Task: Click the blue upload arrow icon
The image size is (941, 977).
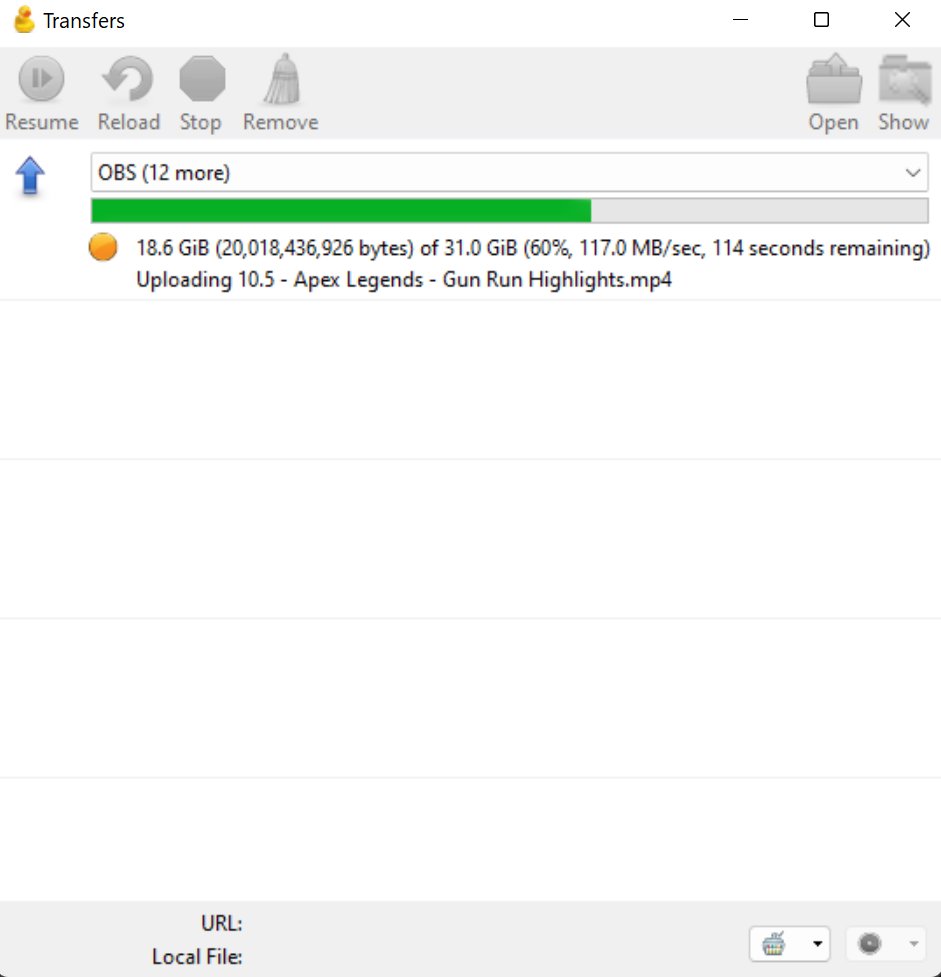Action: (30, 175)
